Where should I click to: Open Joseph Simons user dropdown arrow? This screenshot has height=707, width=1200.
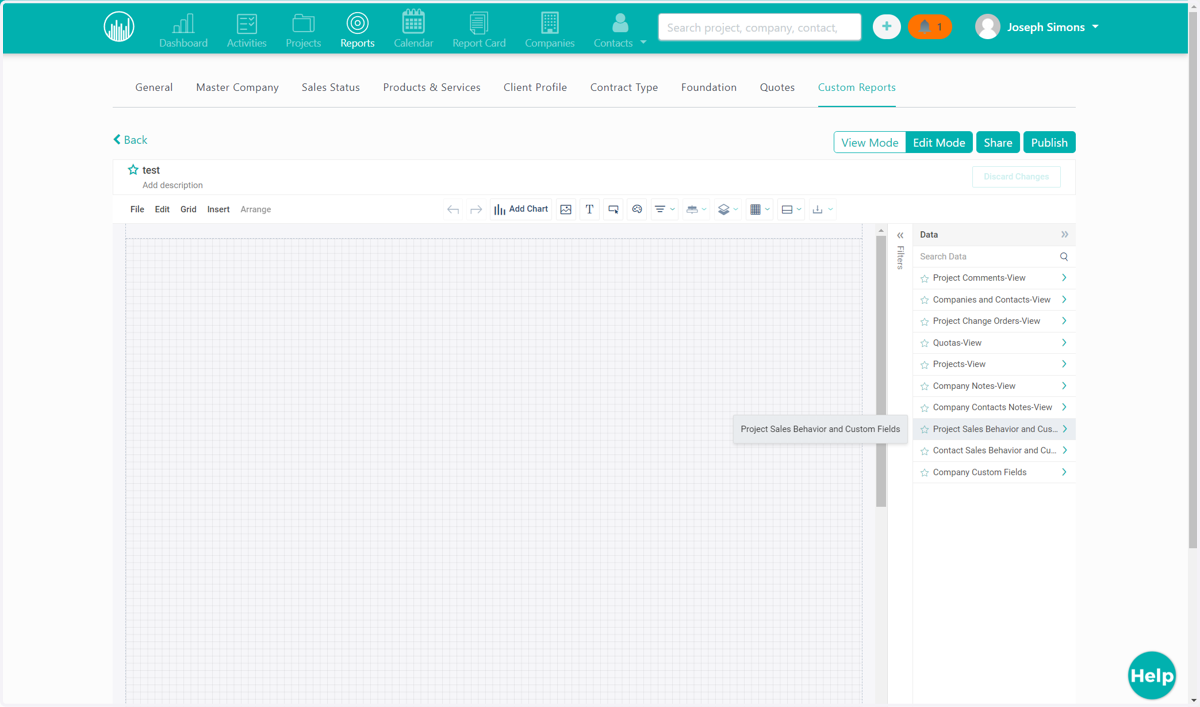pos(1095,27)
